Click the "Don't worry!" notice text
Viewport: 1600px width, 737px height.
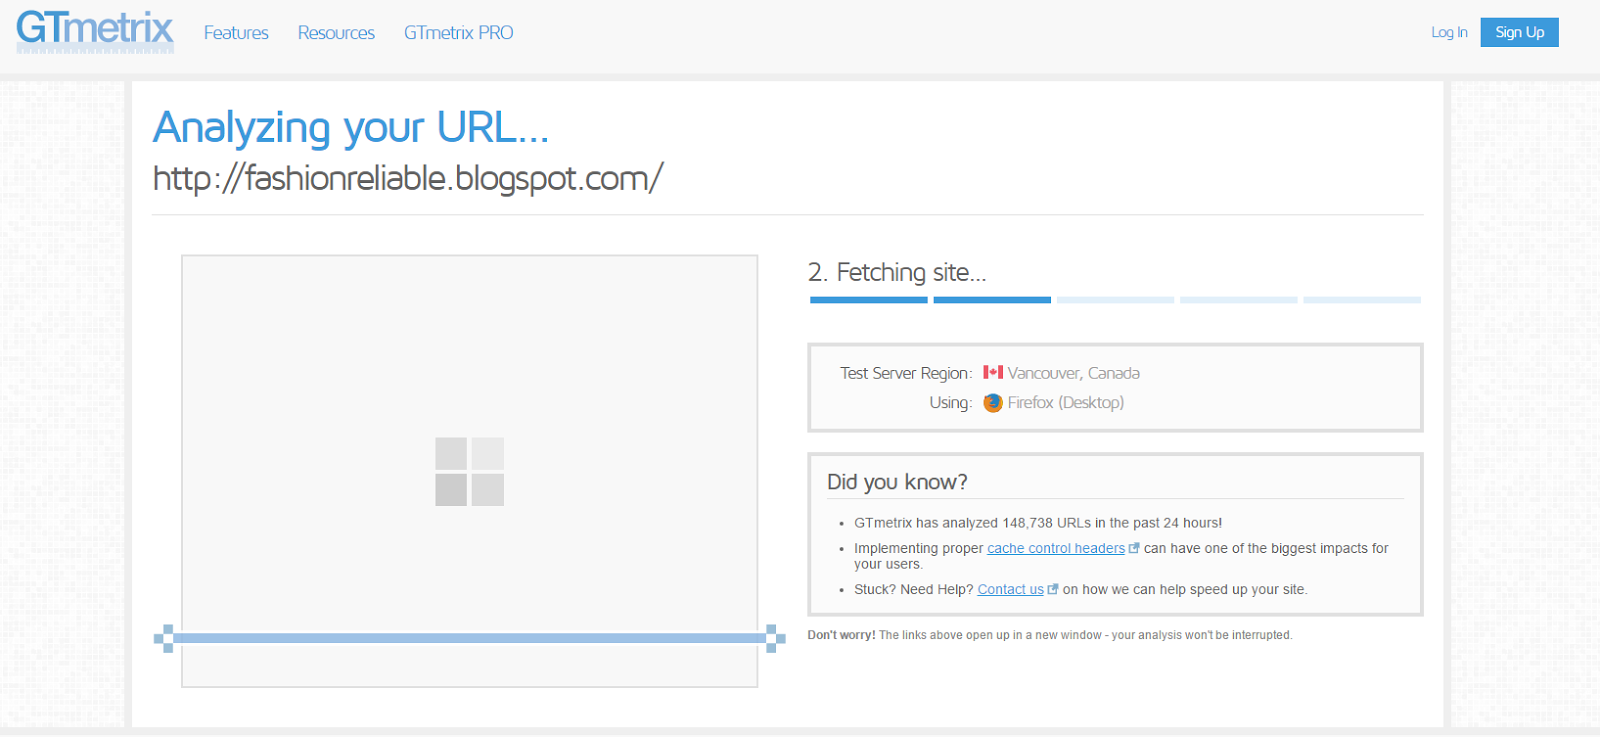pos(1050,635)
